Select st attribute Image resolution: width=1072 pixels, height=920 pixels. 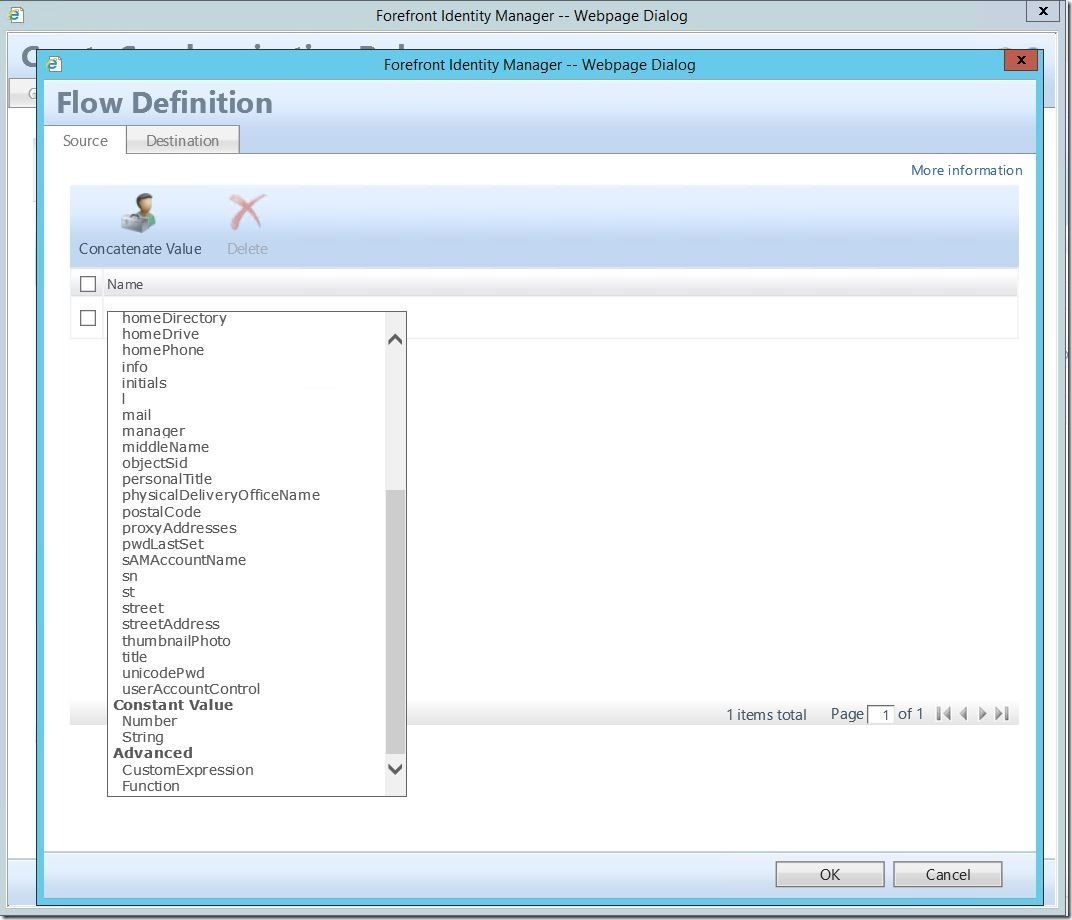coord(129,592)
